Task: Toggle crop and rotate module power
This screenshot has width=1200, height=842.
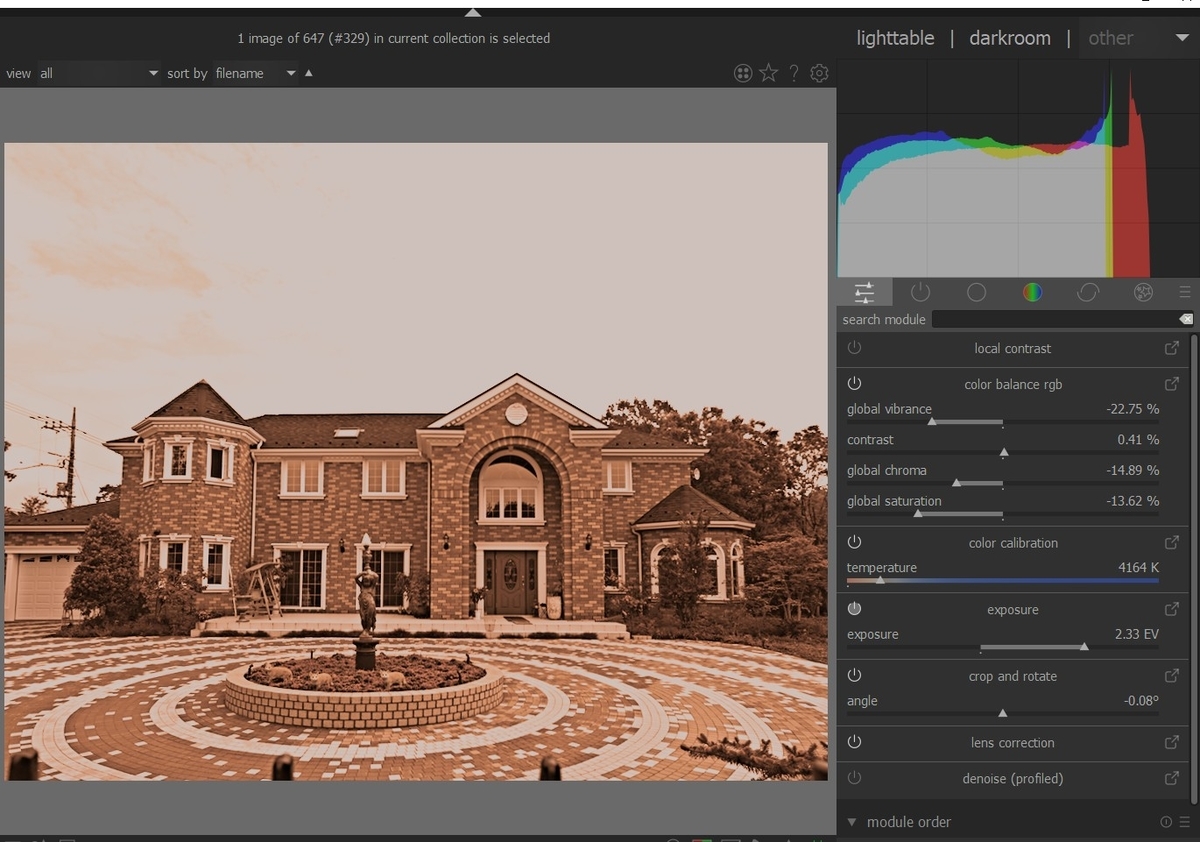Action: (x=854, y=675)
